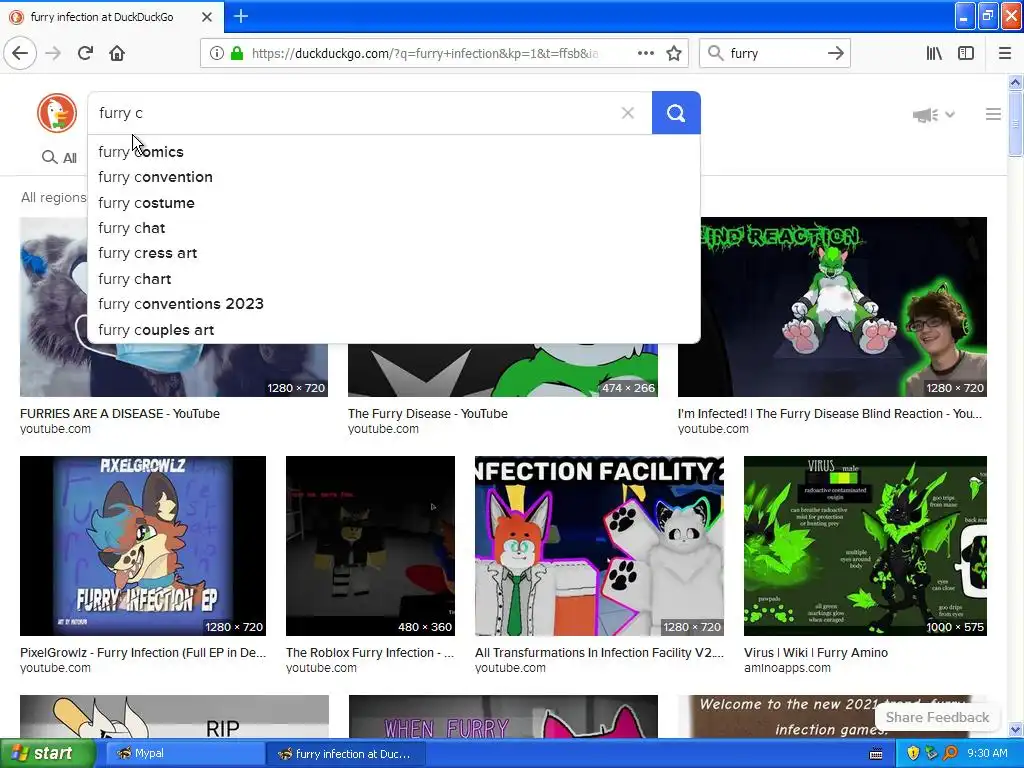Click the keyboard tray icon
Image resolution: width=1024 pixels, height=768 pixels.
(x=876, y=754)
